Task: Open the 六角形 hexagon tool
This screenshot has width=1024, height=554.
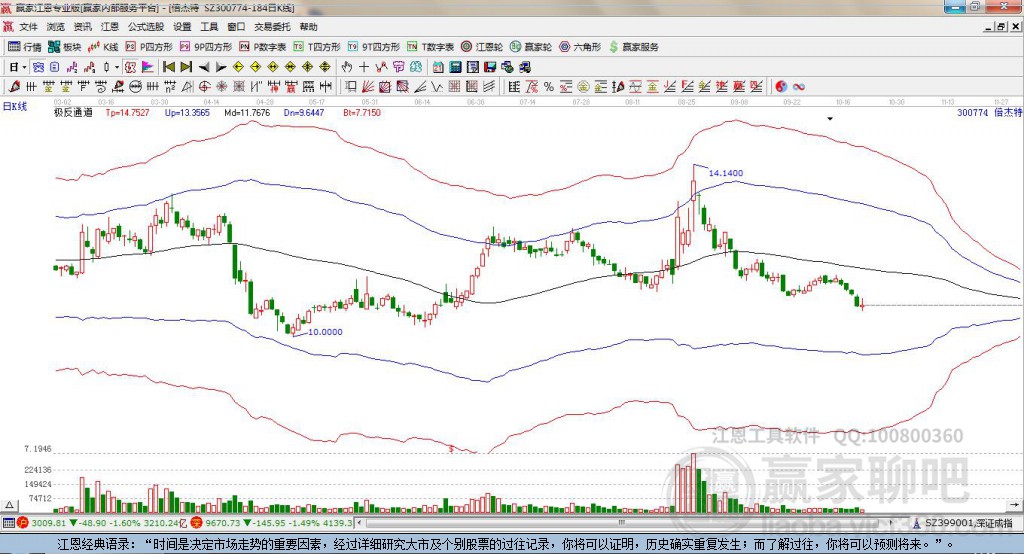Action: pos(580,47)
